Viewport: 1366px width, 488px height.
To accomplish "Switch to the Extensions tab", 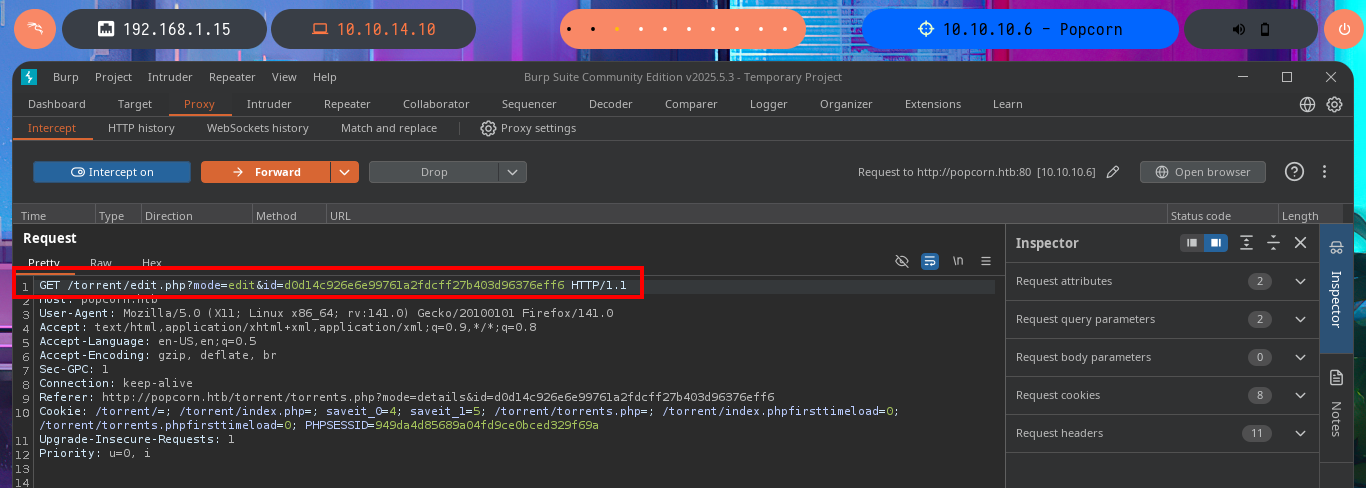I will click(933, 104).
